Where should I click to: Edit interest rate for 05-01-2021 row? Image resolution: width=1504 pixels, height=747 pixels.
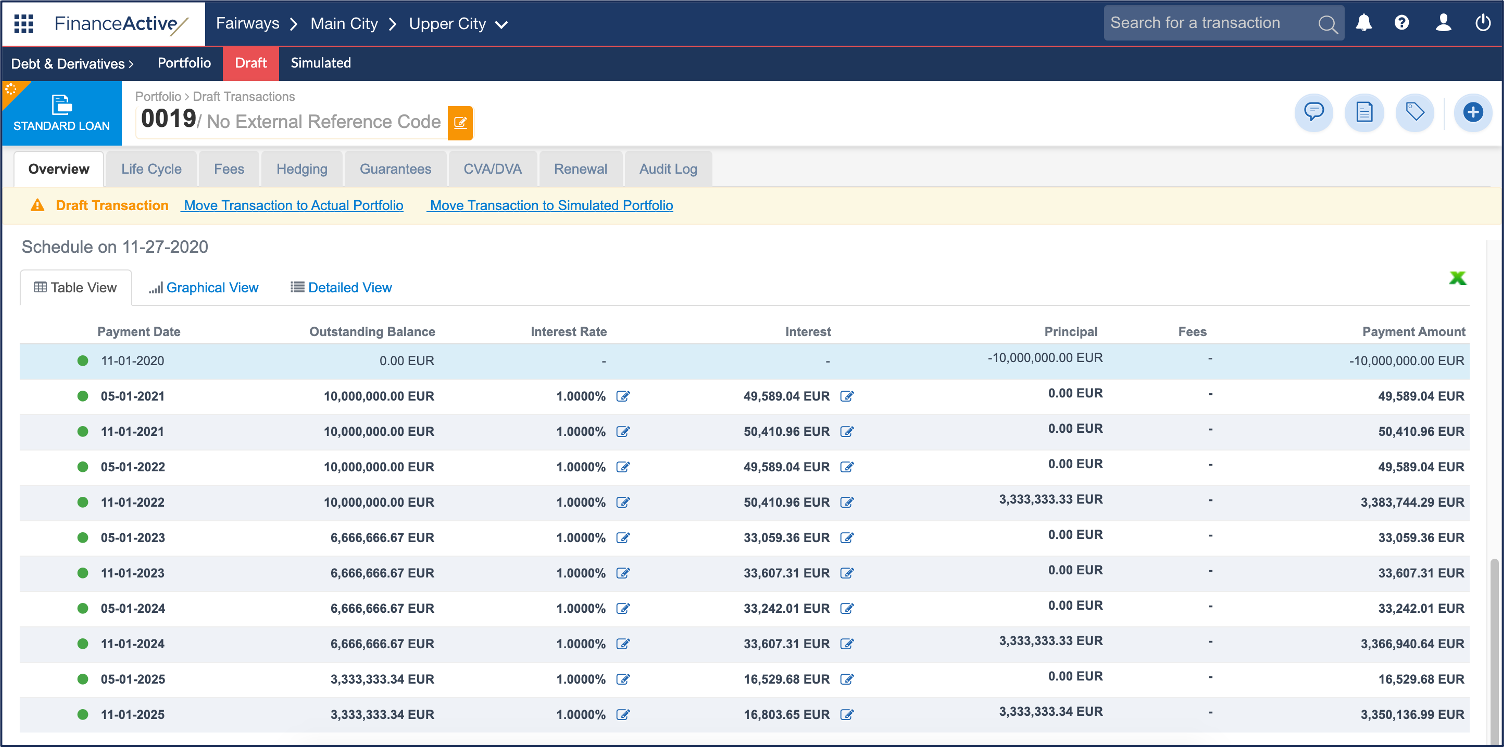[x=623, y=396]
